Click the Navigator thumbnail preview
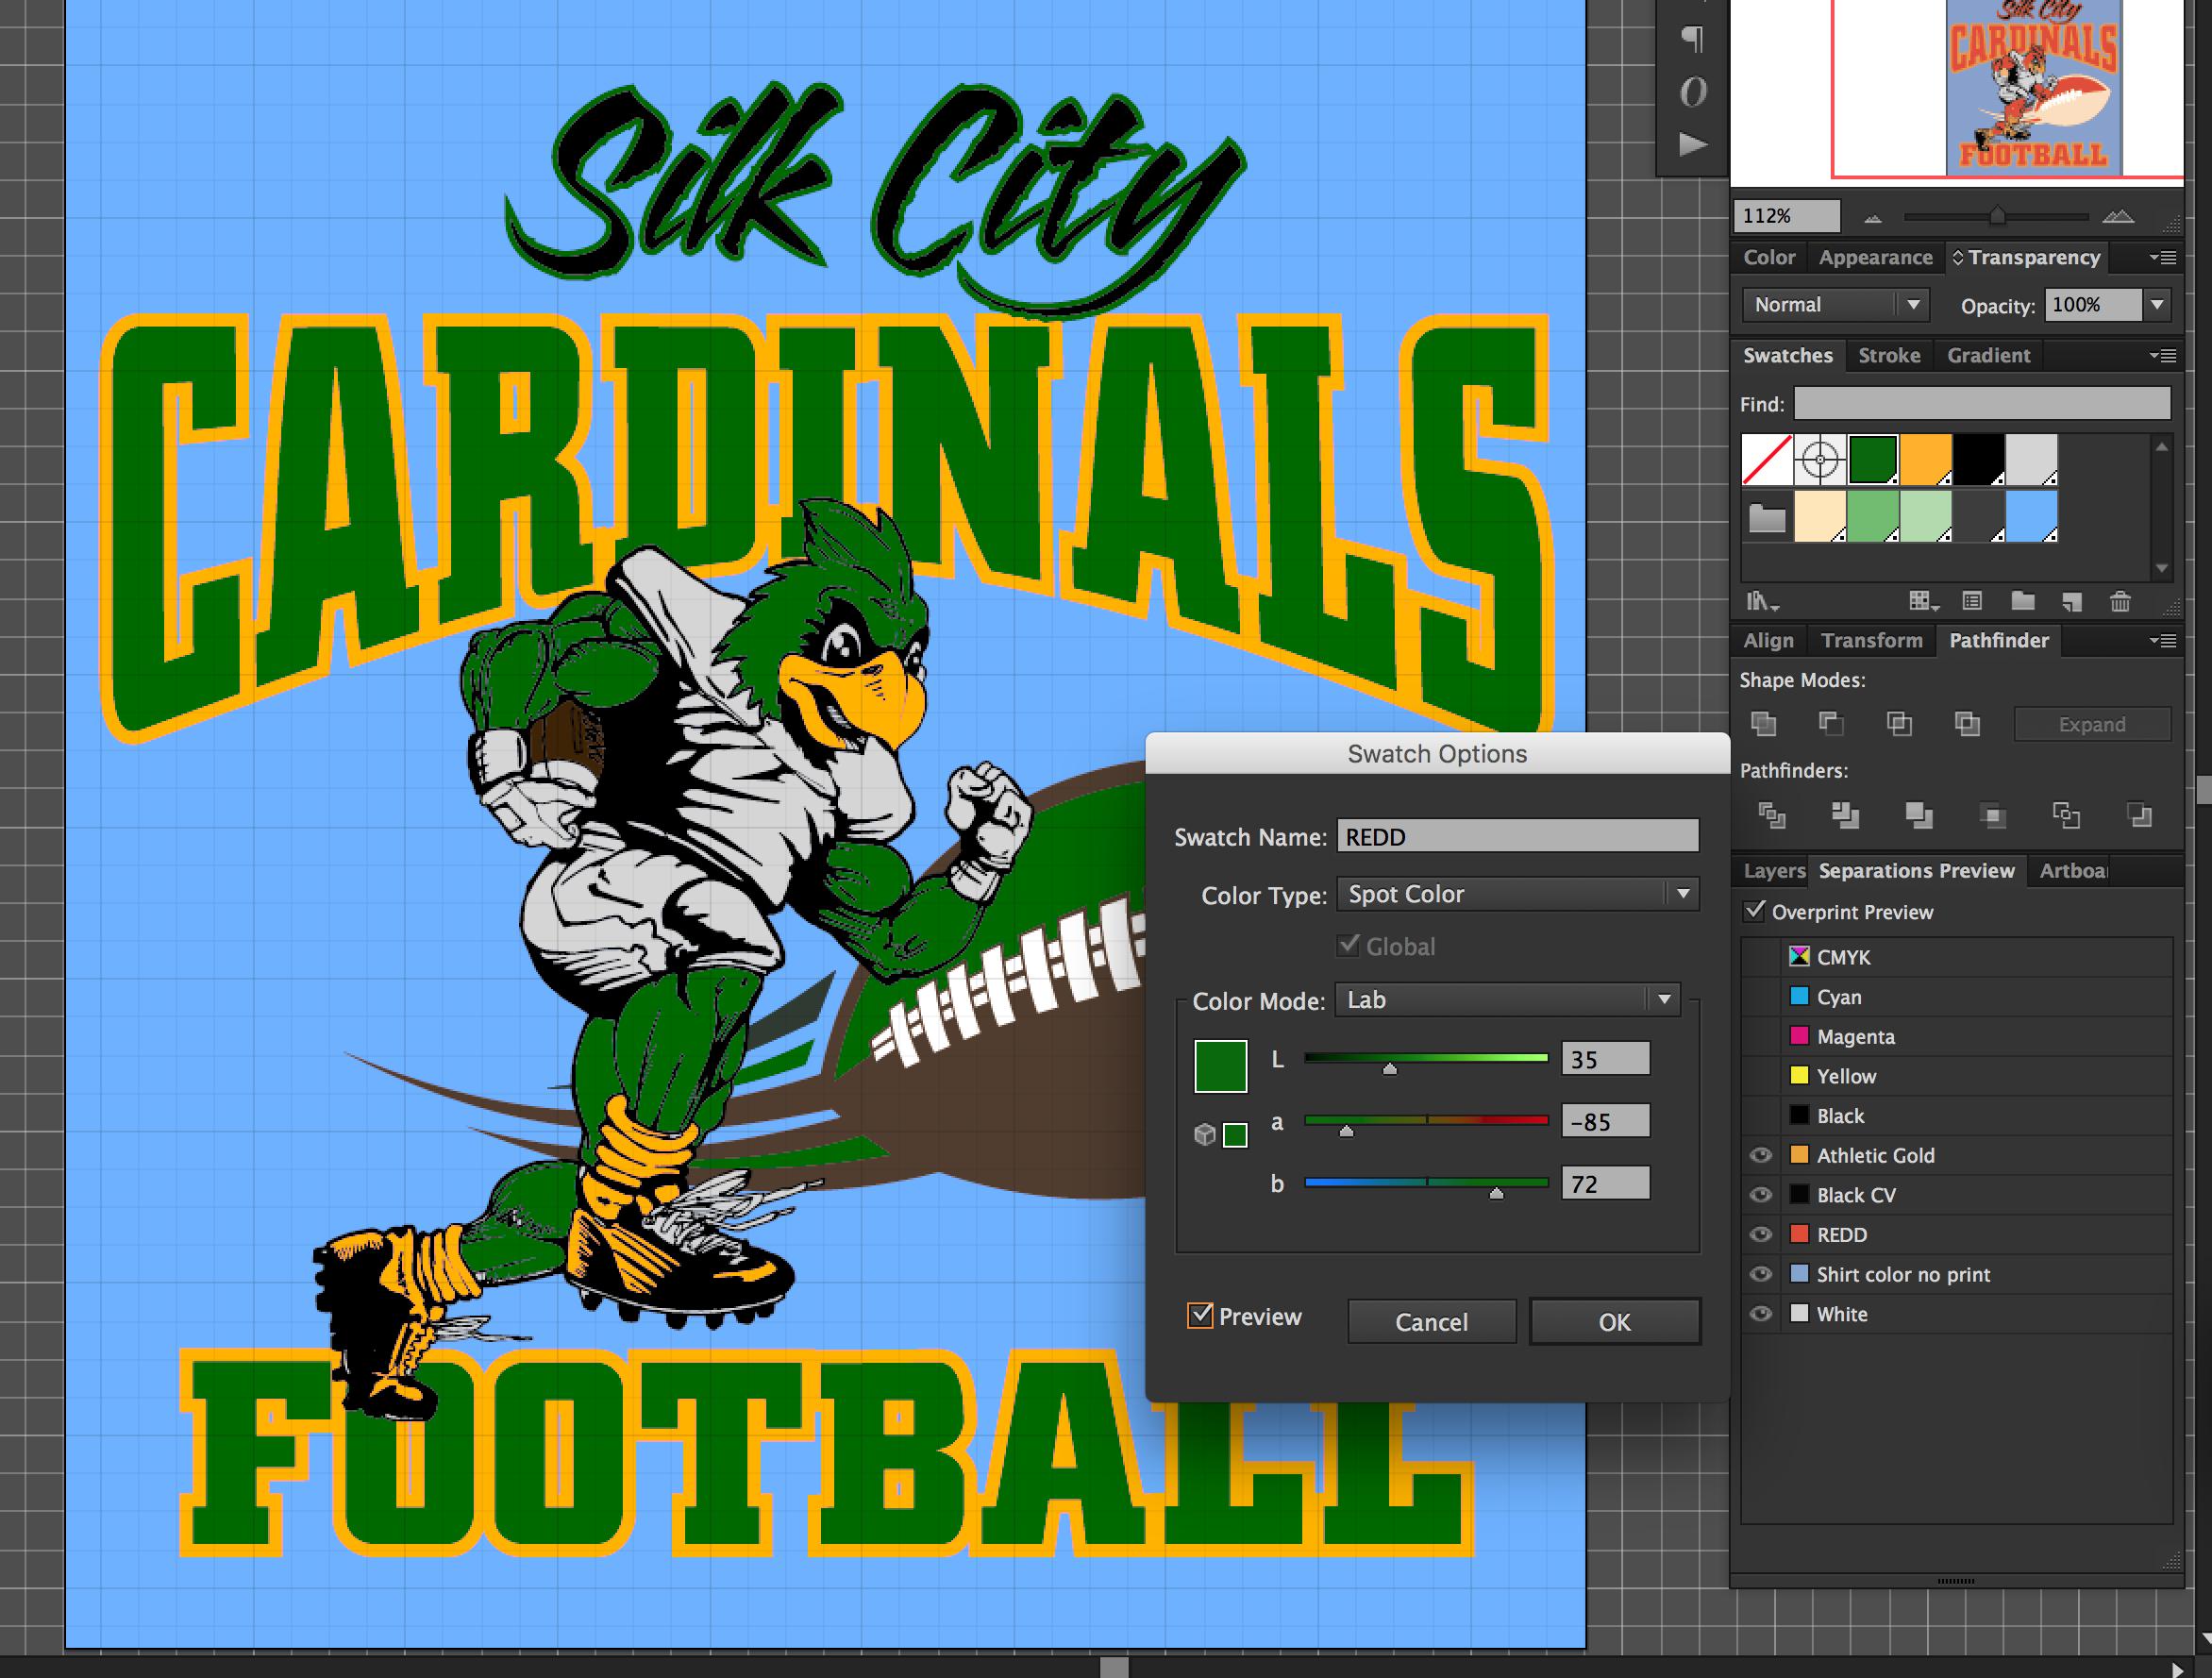Viewport: 2212px width, 1678px height. 2033,88
